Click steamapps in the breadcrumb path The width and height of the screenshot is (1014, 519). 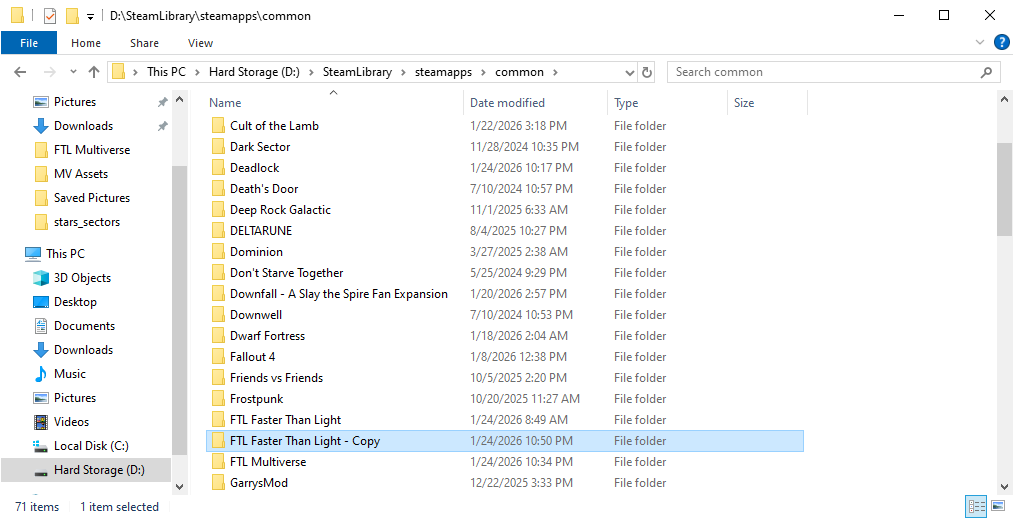coord(443,72)
